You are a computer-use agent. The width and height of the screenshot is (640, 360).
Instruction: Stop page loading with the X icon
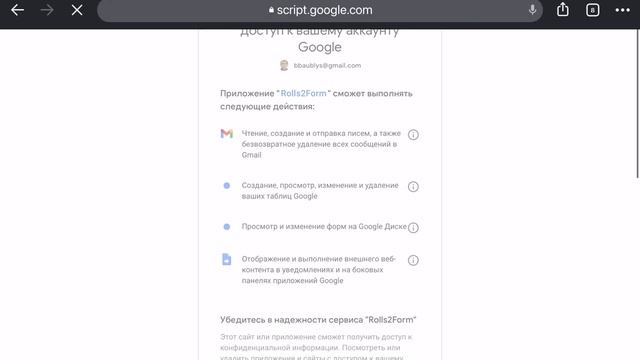[x=77, y=10]
